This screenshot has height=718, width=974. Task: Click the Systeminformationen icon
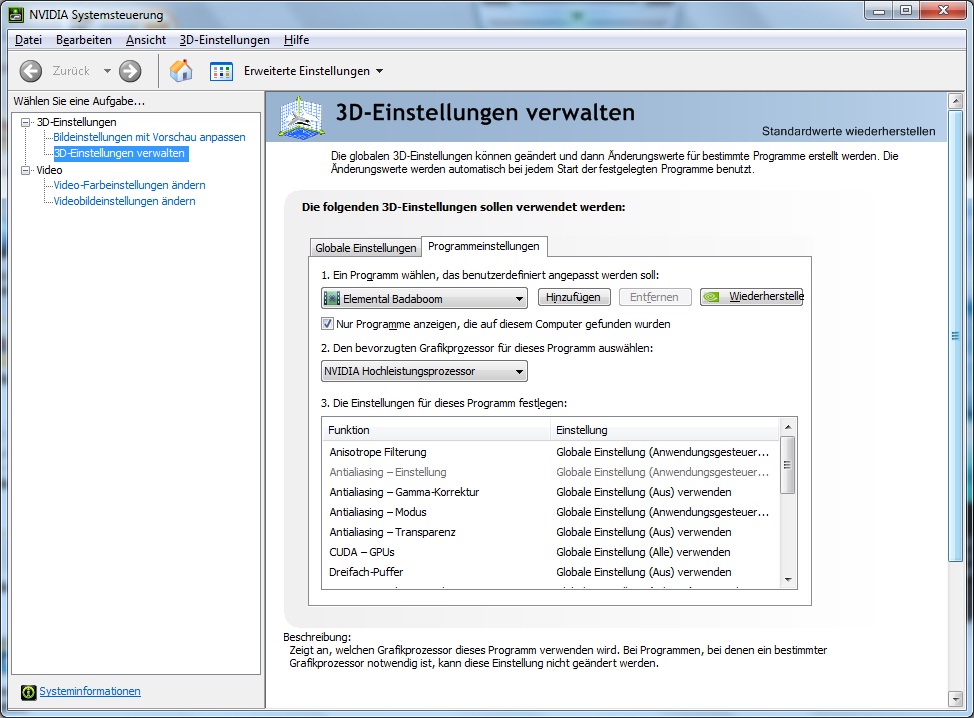[28, 692]
